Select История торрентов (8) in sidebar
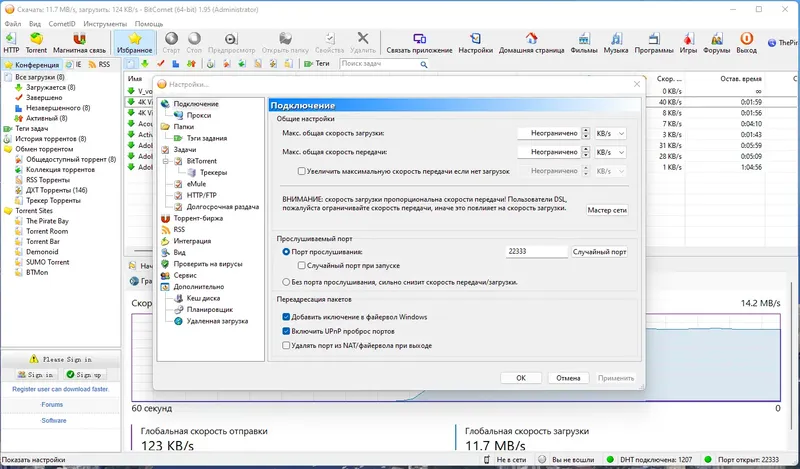The height and width of the screenshot is (469, 800). click(x=51, y=139)
